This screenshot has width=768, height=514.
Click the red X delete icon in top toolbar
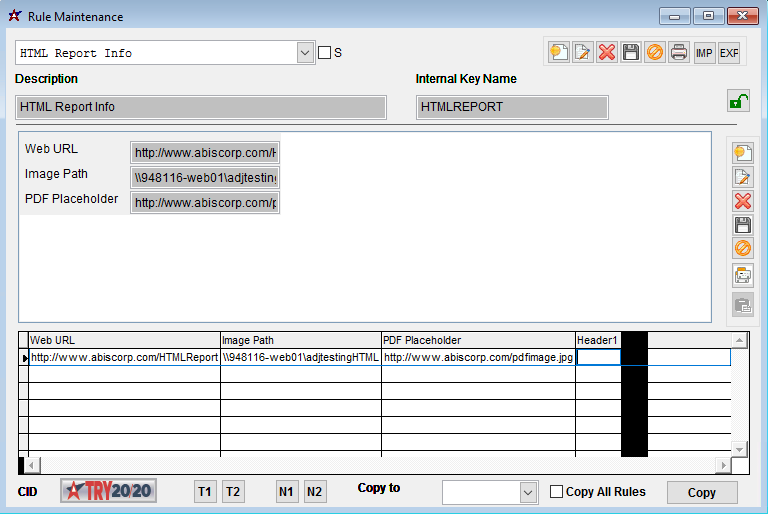click(x=607, y=52)
